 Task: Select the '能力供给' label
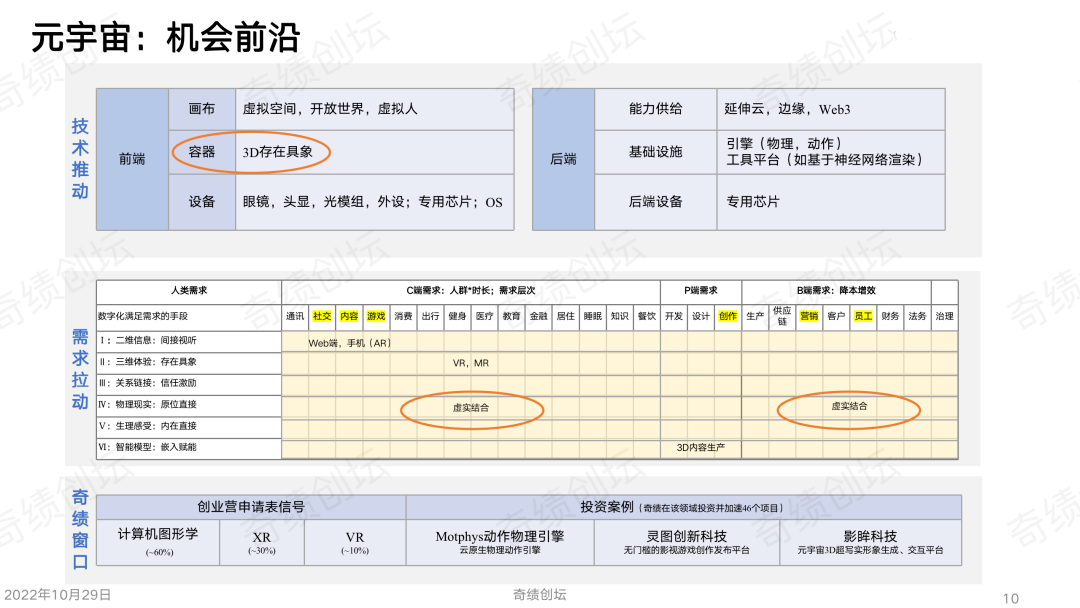coord(655,109)
